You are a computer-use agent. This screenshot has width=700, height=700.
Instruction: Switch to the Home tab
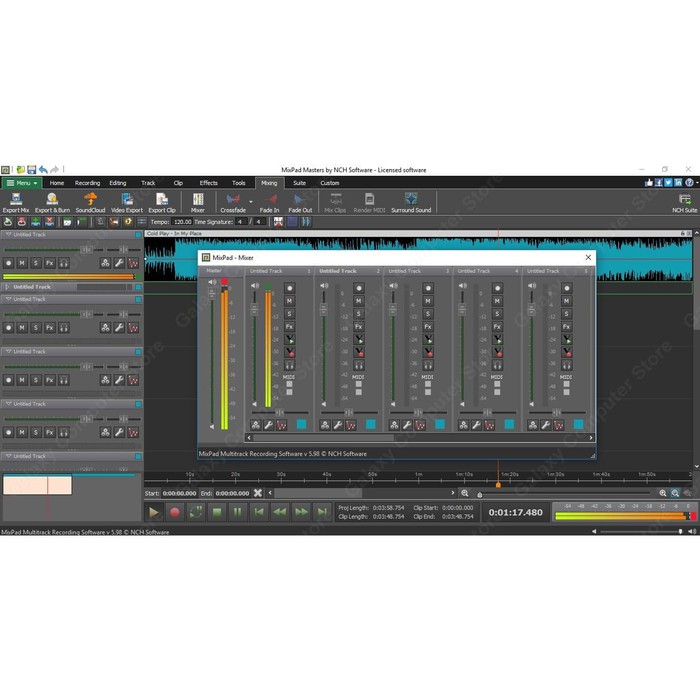tap(57, 183)
